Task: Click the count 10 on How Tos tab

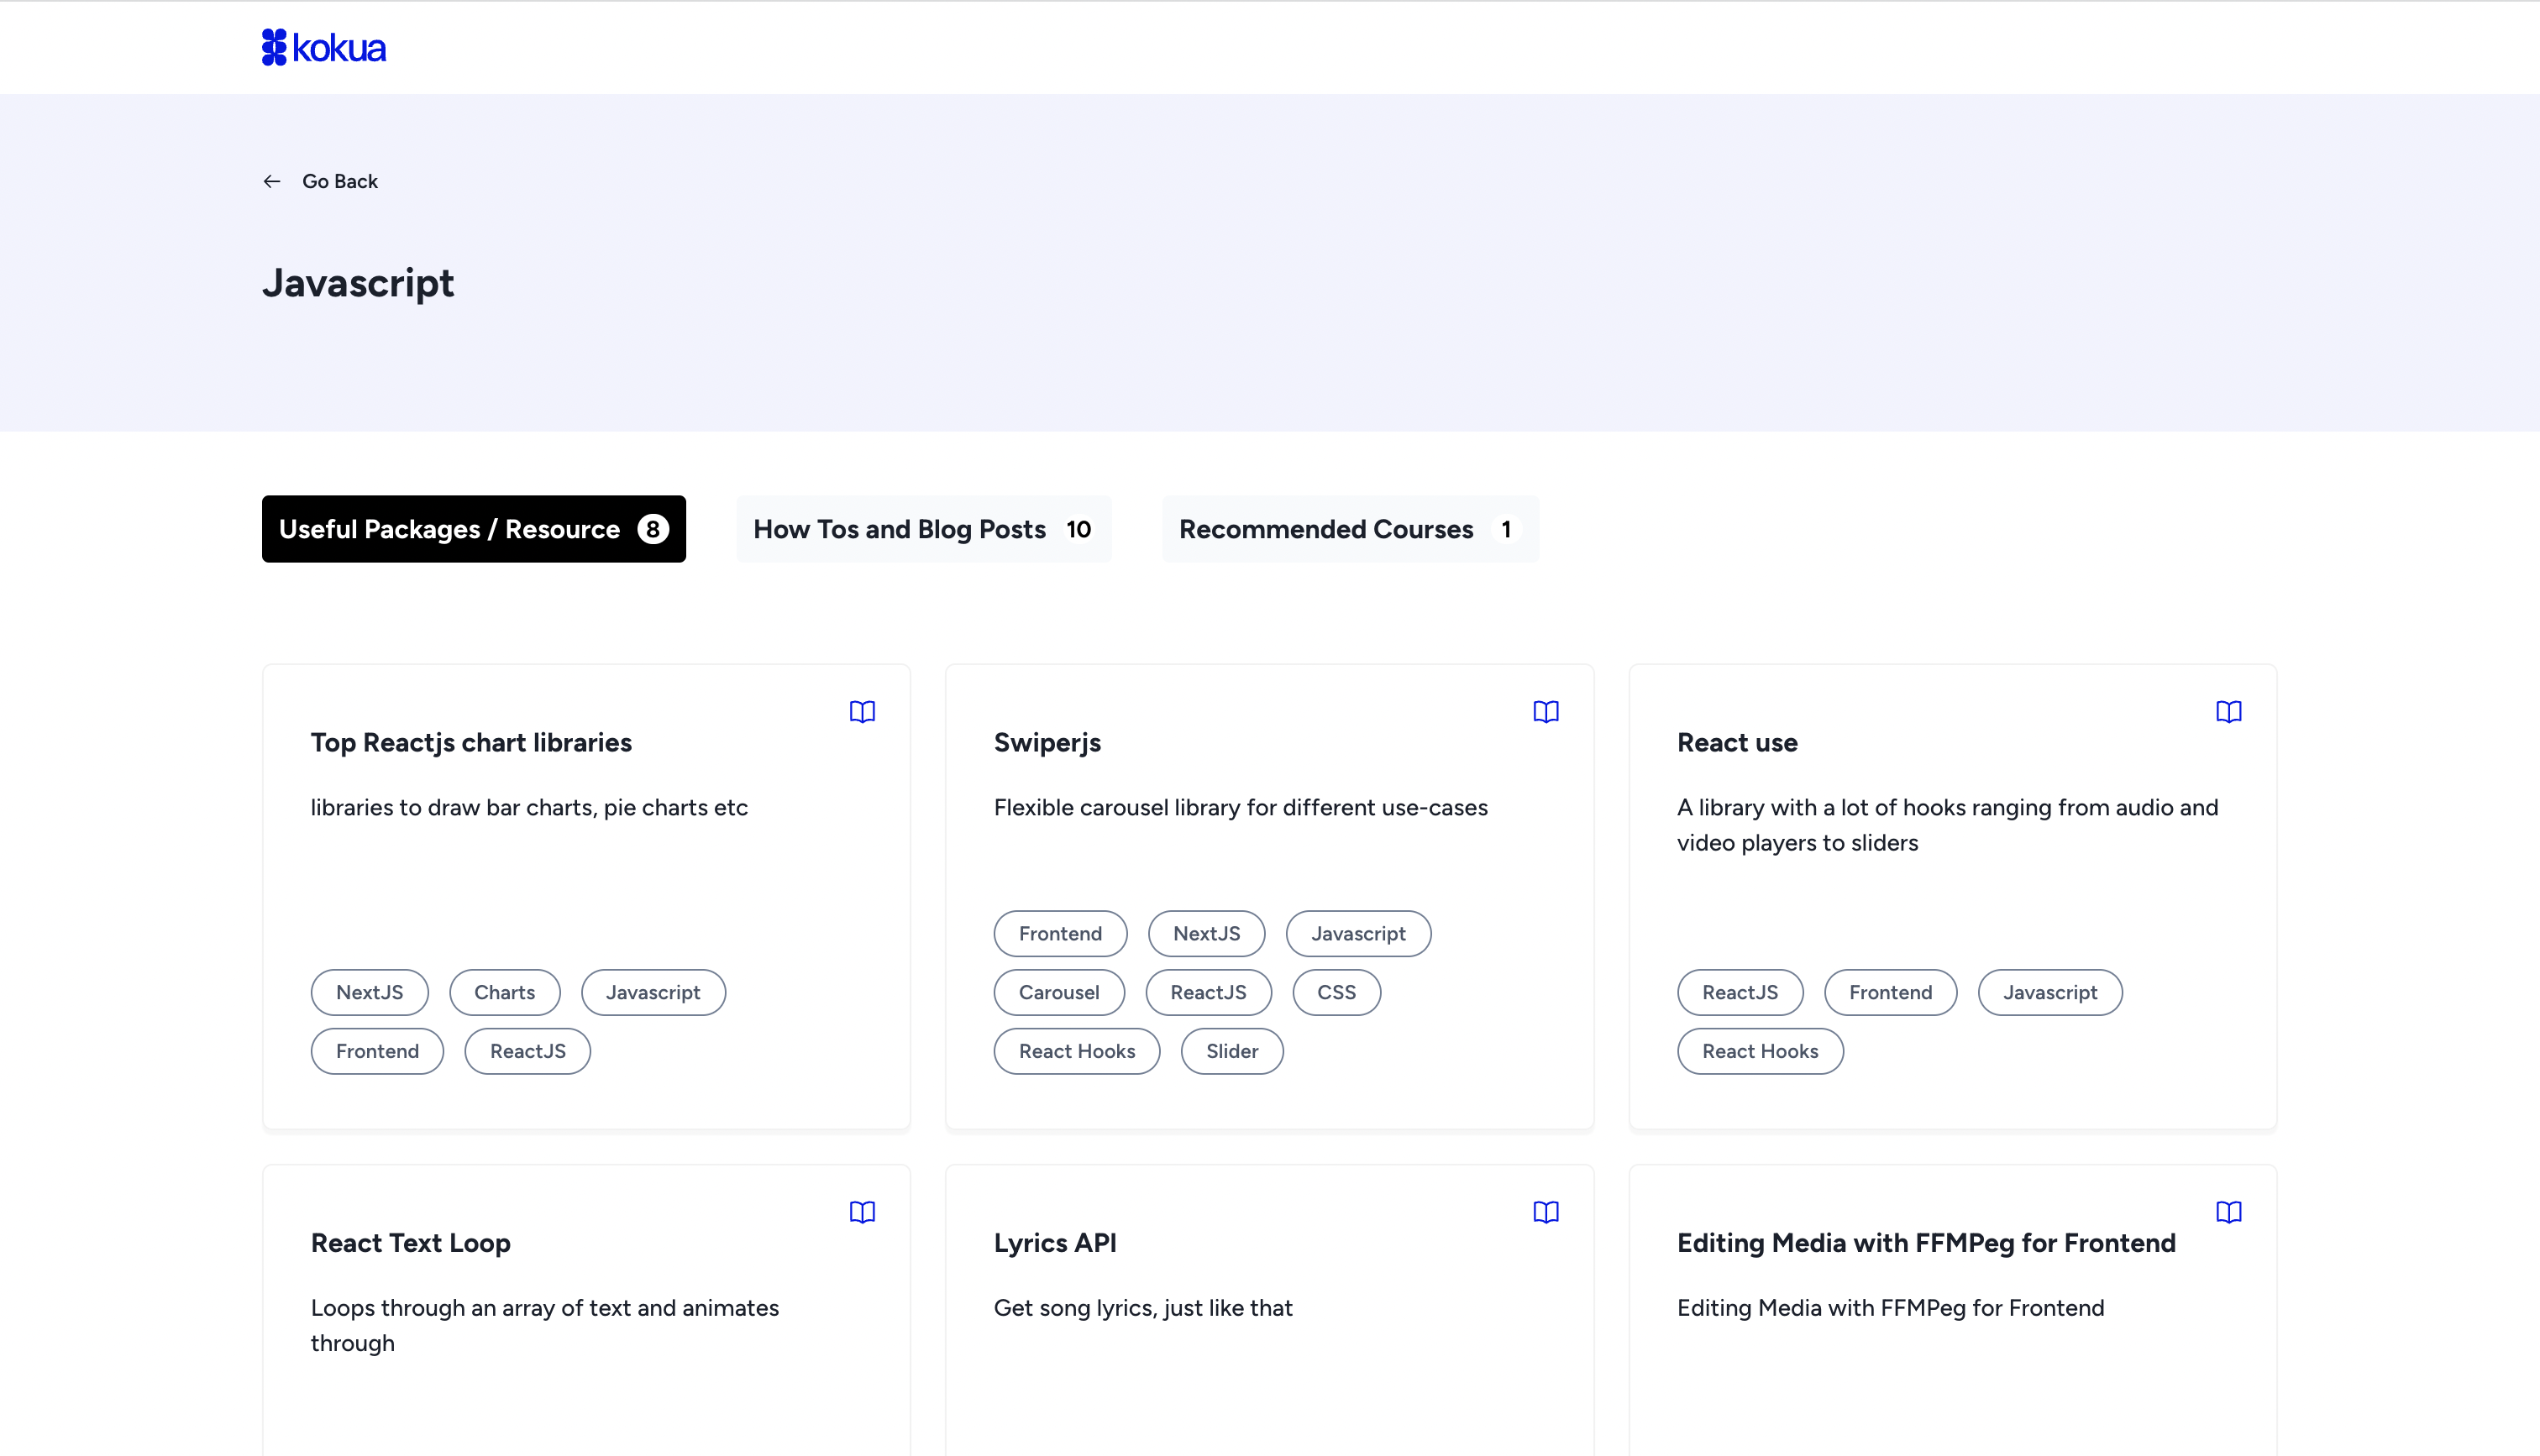Action: (x=1078, y=529)
